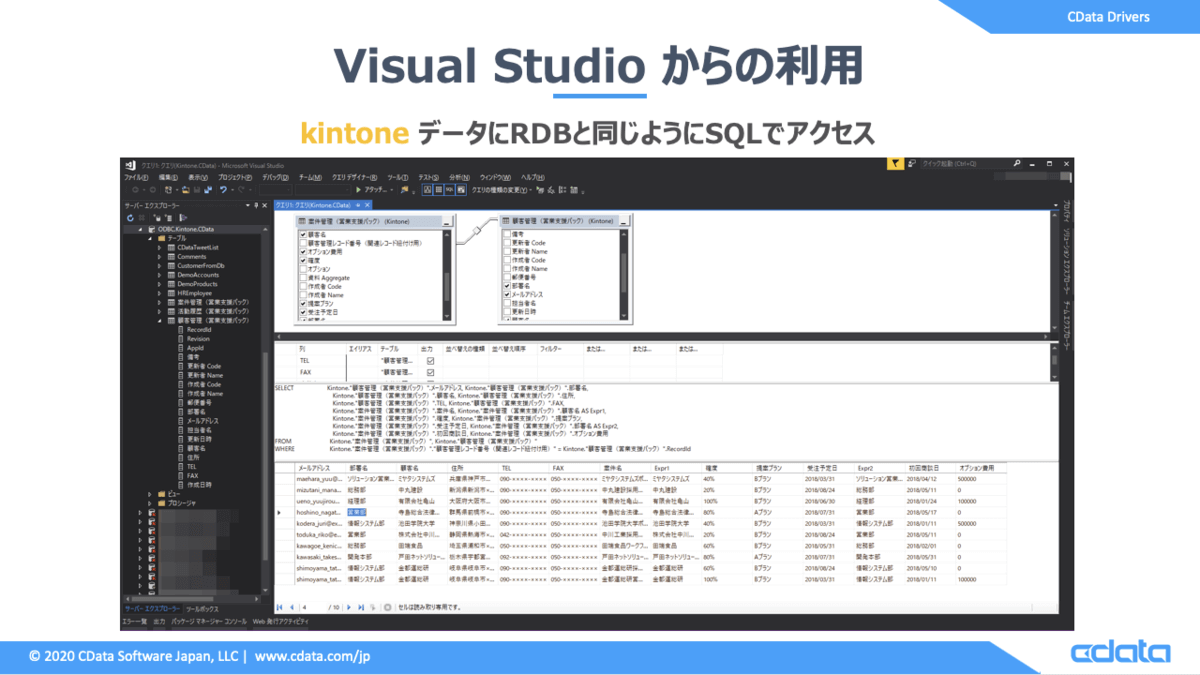Open パッケージ マネージャー コンソール tab
The height and width of the screenshot is (675, 1200).
tap(209, 622)
